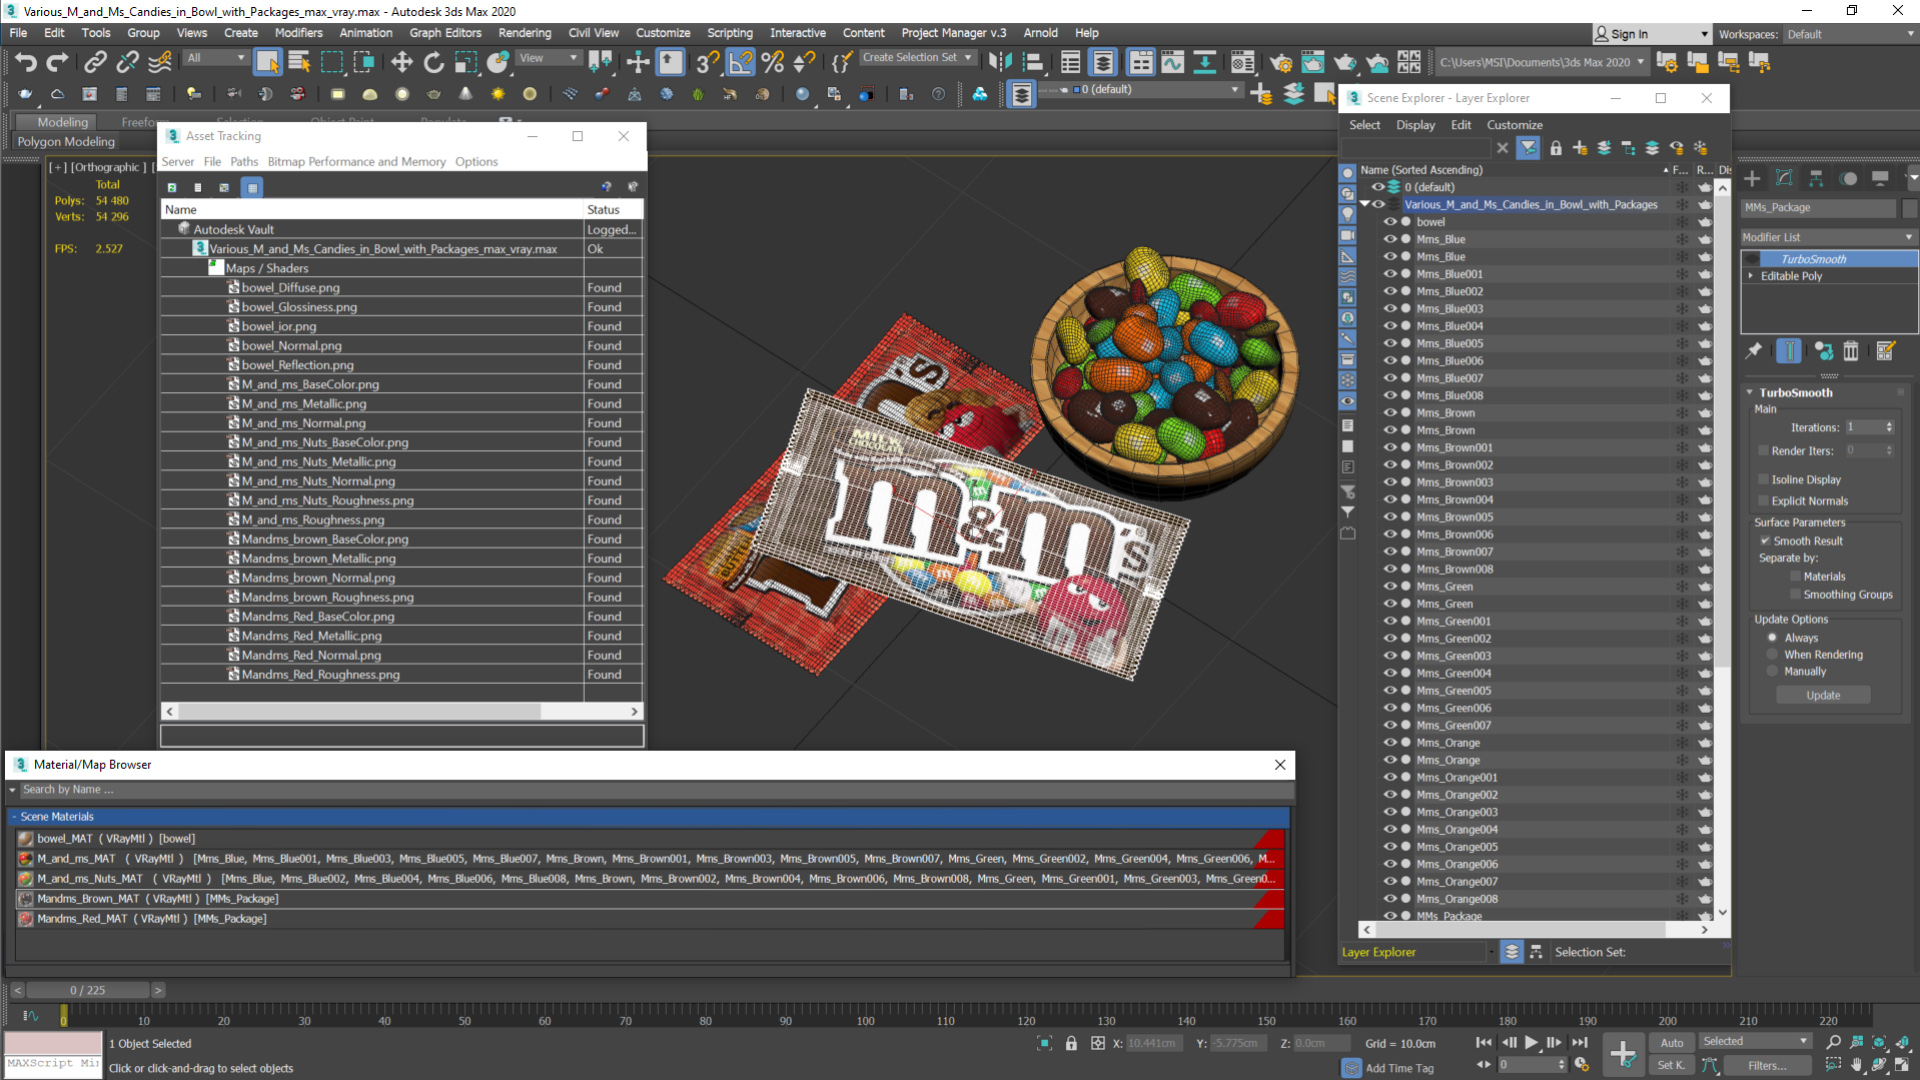Click the Search by Name field

(x=654, y=789)
